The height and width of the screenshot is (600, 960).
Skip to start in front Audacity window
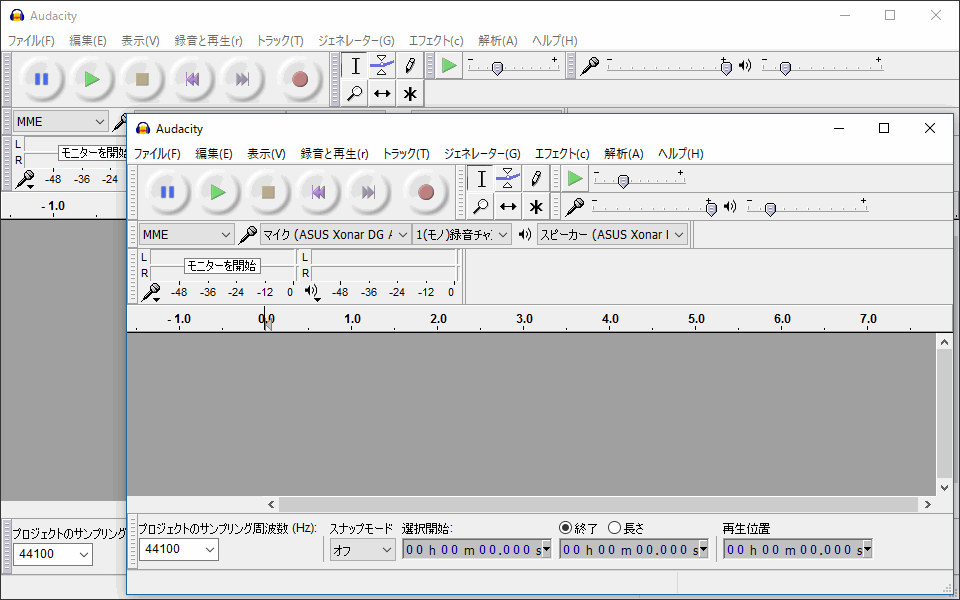tap(318, 192)
